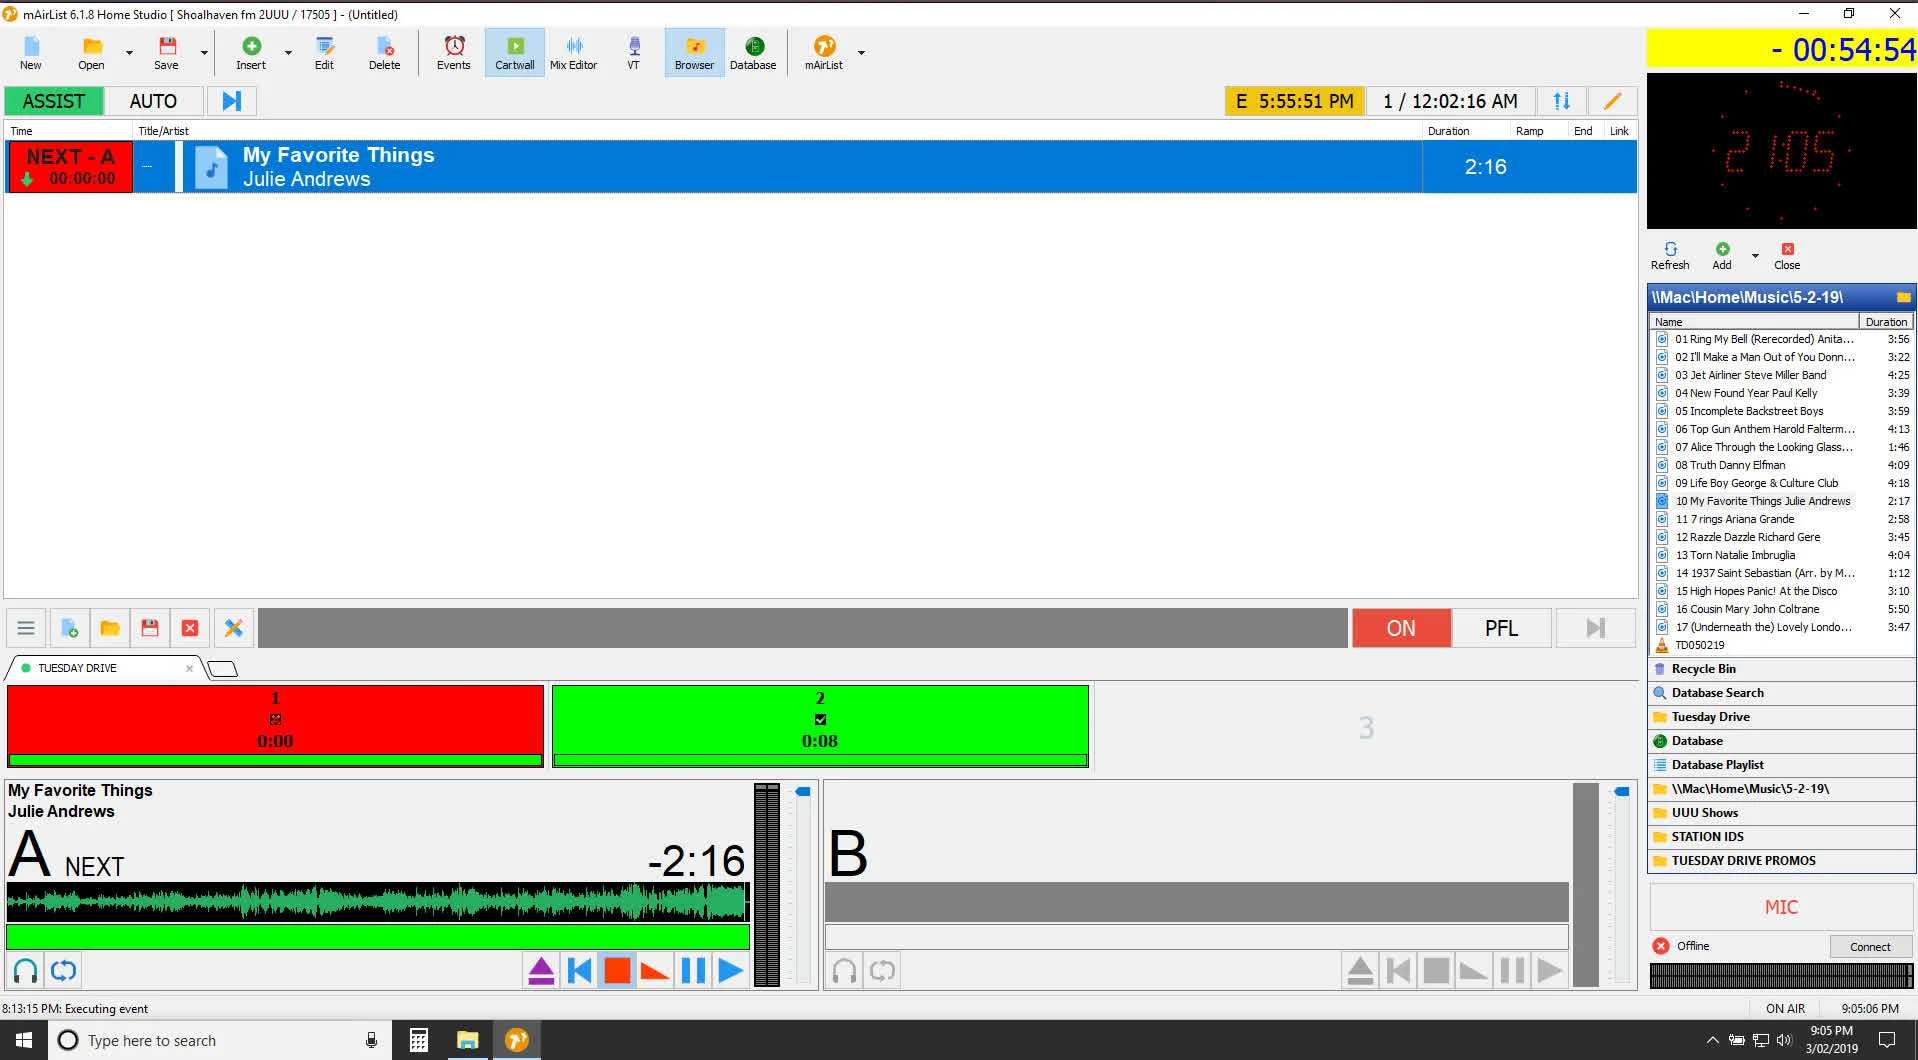Open the VT voice track tool
Screen dimensions: 1918x1060
pyautogui.click(x=633, y=52)
